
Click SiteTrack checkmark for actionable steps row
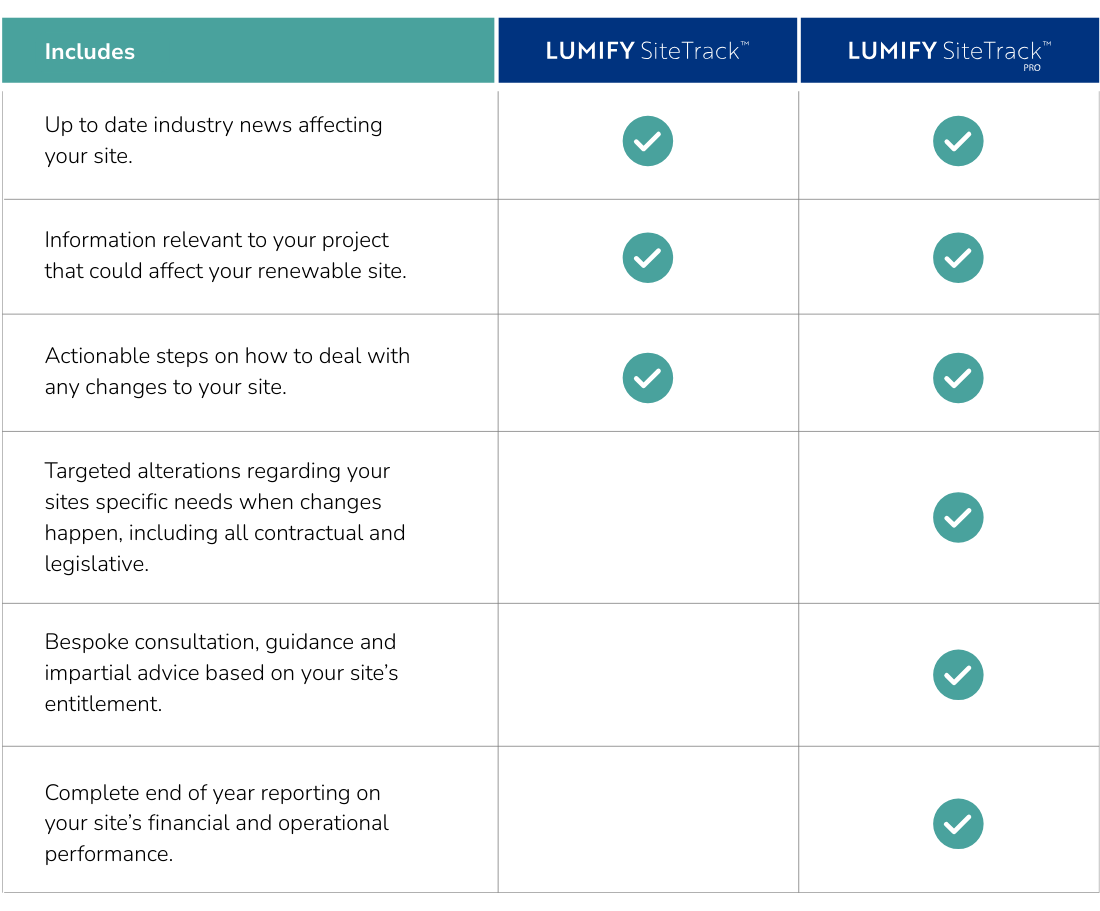pos(648,378)
